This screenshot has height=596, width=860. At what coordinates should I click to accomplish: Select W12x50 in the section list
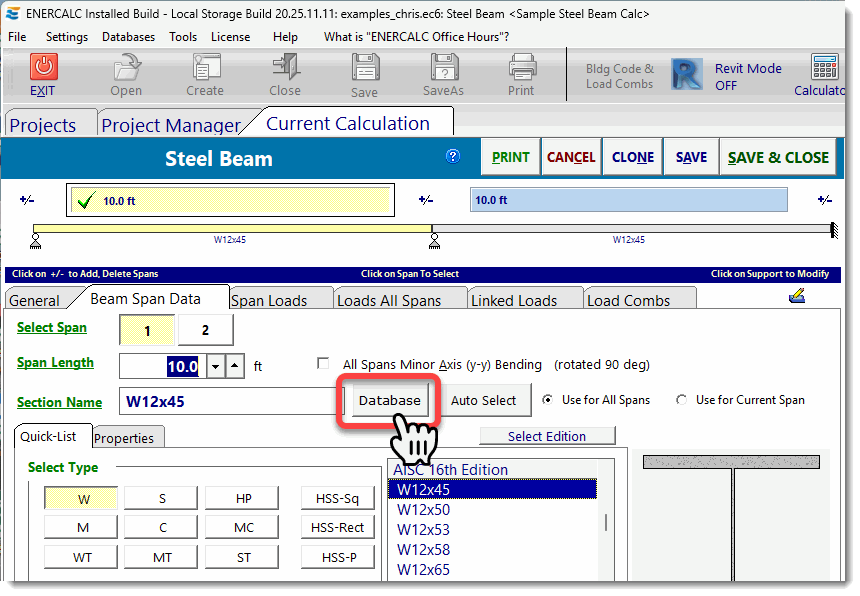point(421,510)
